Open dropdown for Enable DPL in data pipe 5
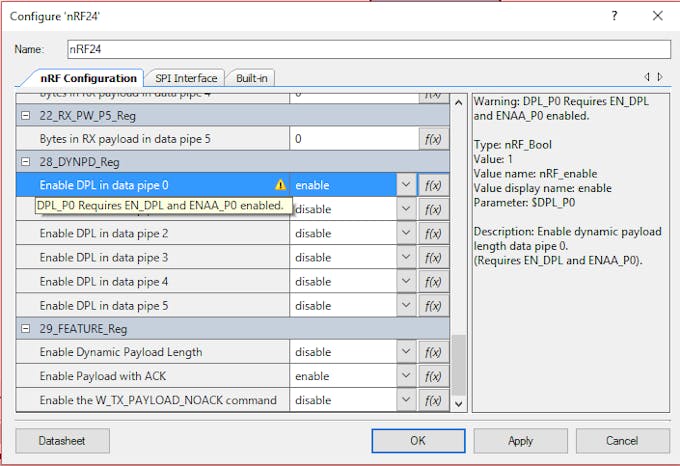The height and width of the screenshot is (466, 680). point(406,306)
